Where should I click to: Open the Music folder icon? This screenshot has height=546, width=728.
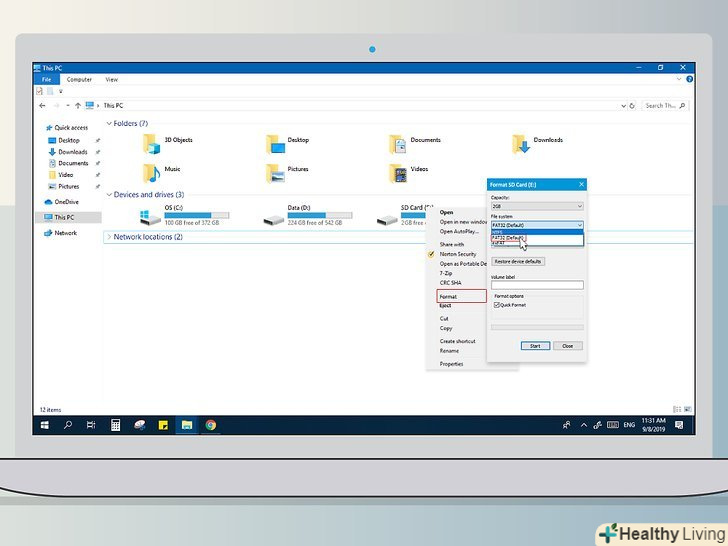152,173
